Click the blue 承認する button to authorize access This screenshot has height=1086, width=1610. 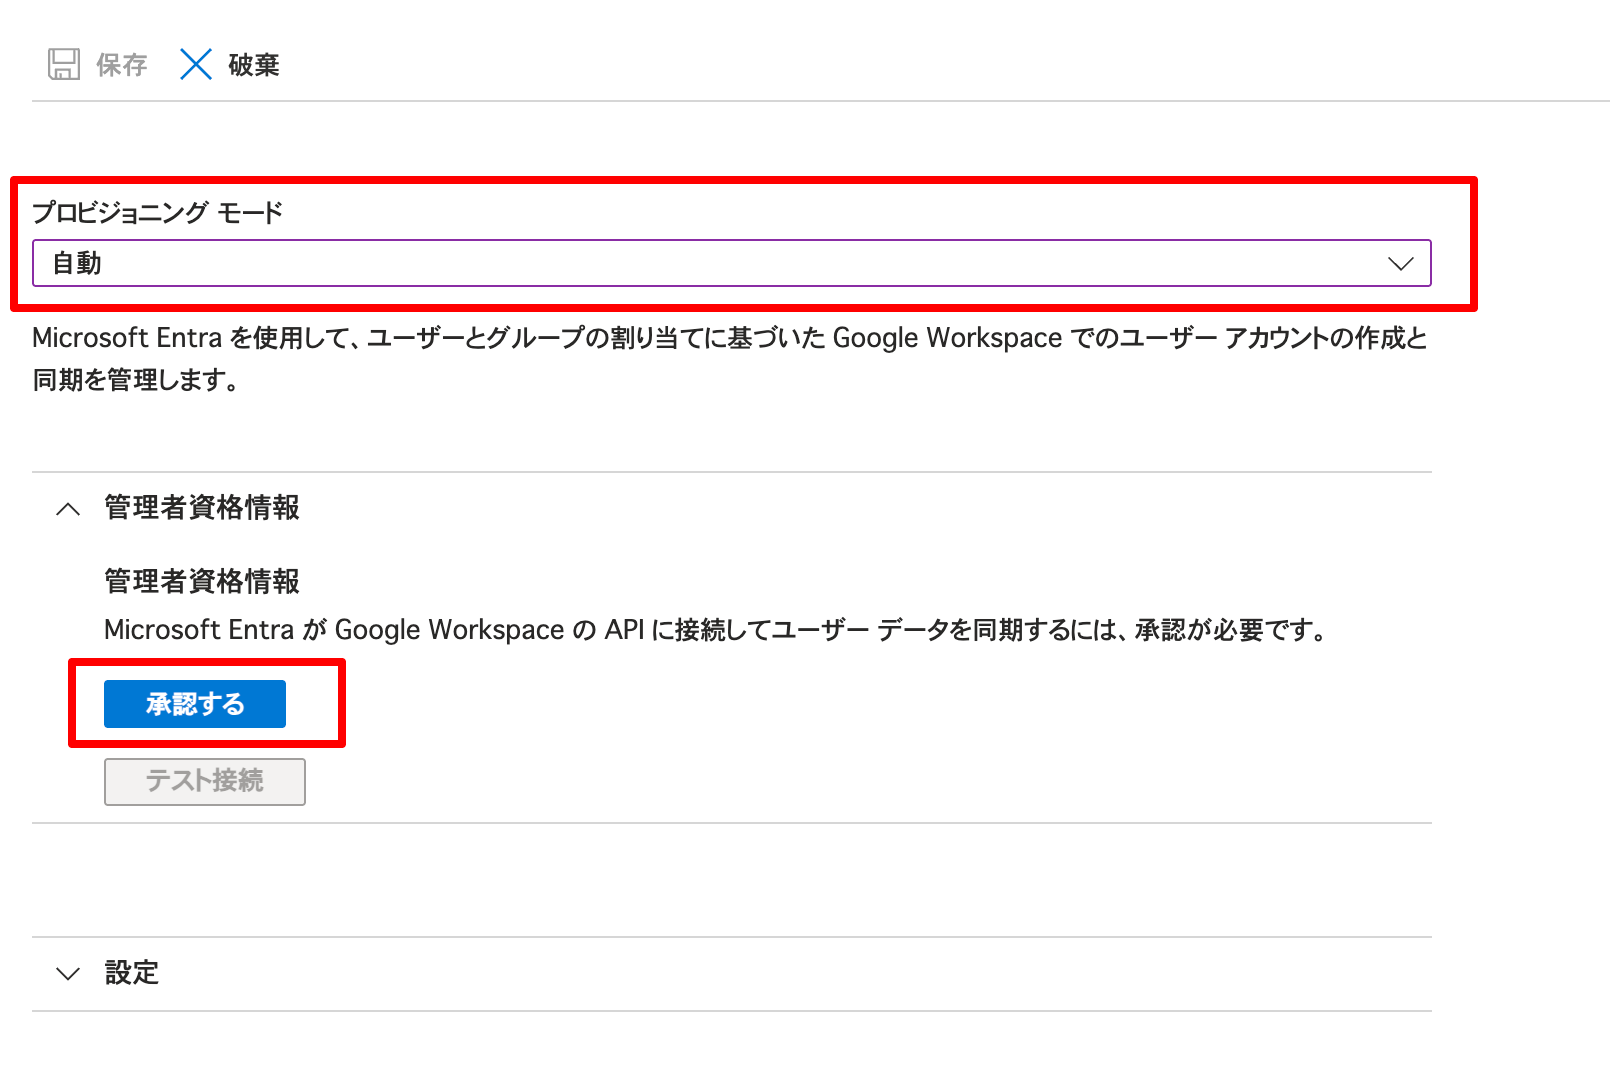pos(194,703)
